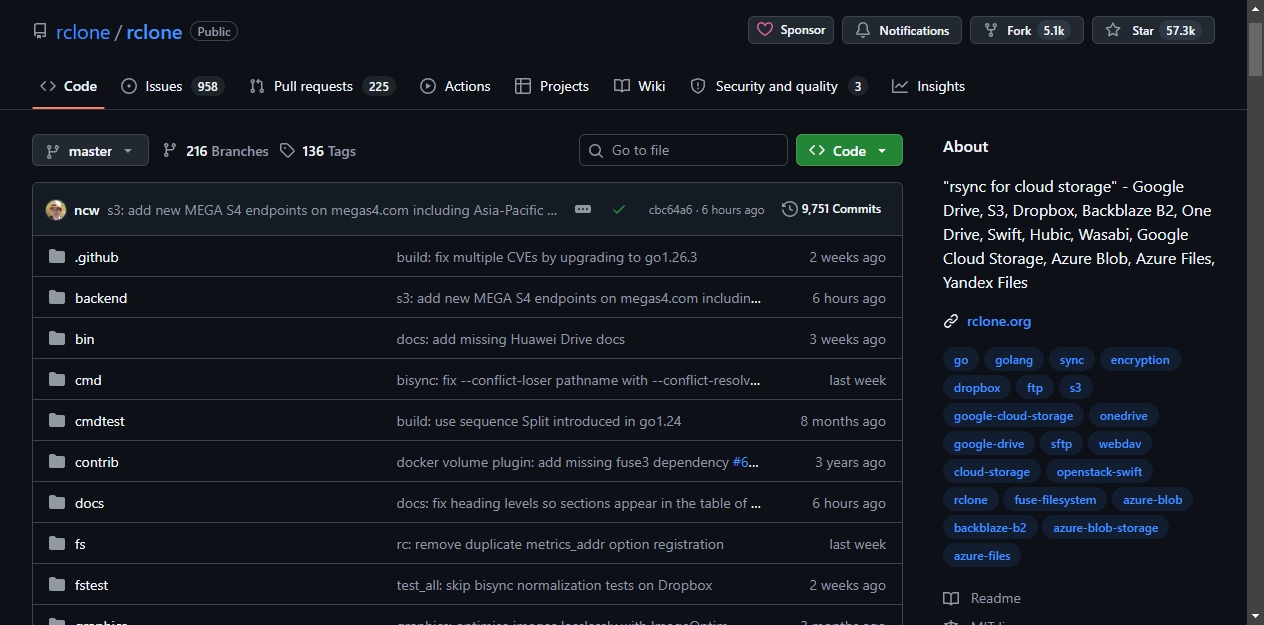The width and height of the screenshot is (1264, 625).
Task: Open the cmdtest folder name
Action: tap(100, 421)
